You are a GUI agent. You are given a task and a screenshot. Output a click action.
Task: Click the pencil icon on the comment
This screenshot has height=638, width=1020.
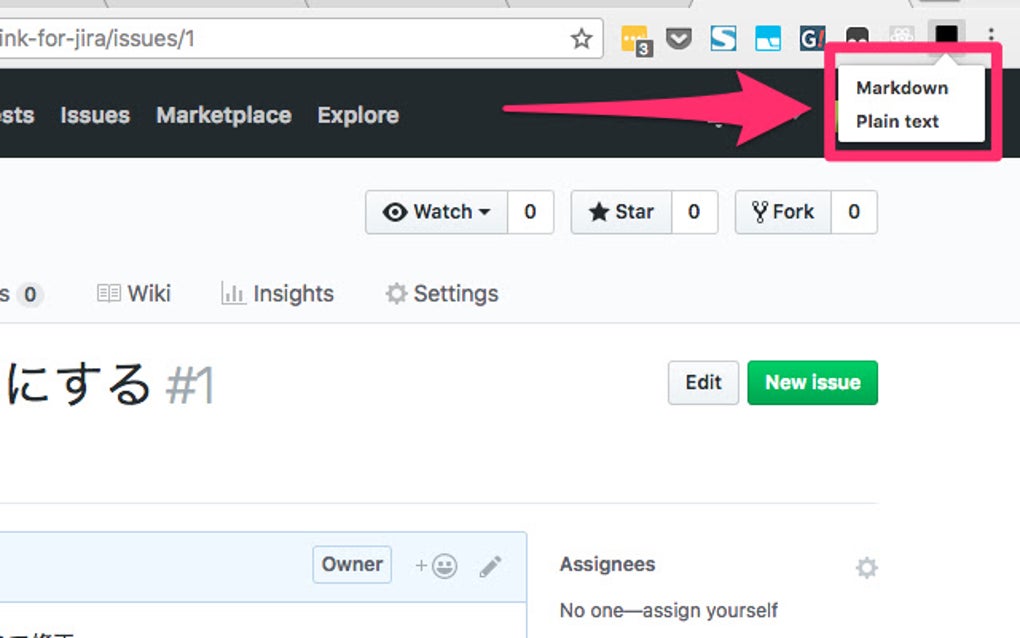coord(490,565)
